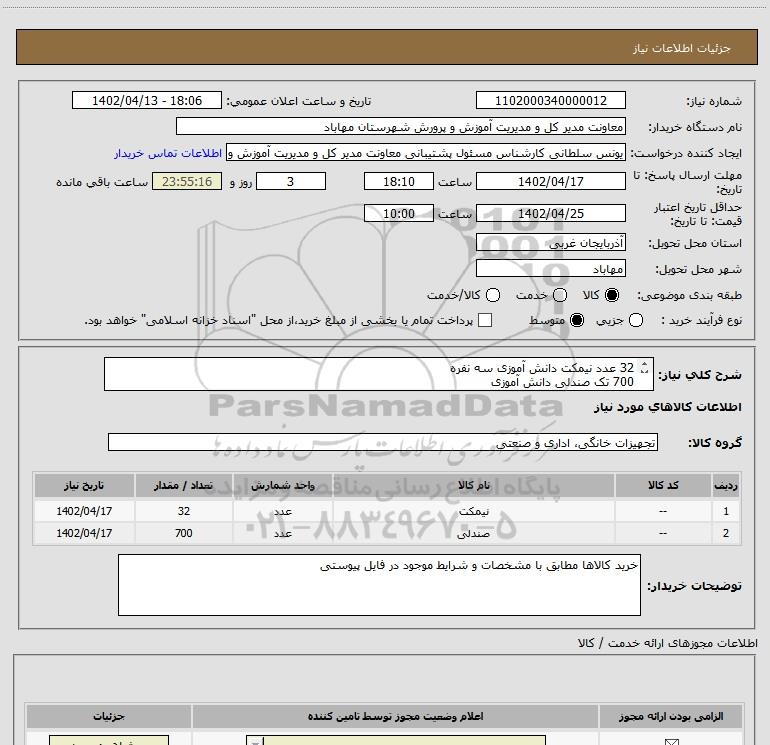Toggle the mandatory permit checkbox

[671, 742]
